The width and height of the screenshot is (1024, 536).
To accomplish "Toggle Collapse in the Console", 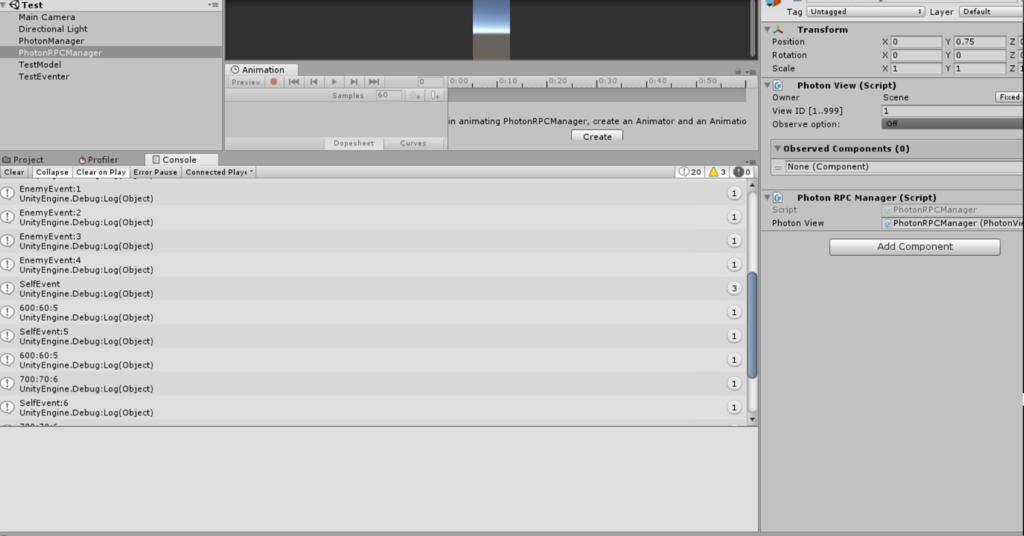I will pyautogui.click(x=52, y=172).
